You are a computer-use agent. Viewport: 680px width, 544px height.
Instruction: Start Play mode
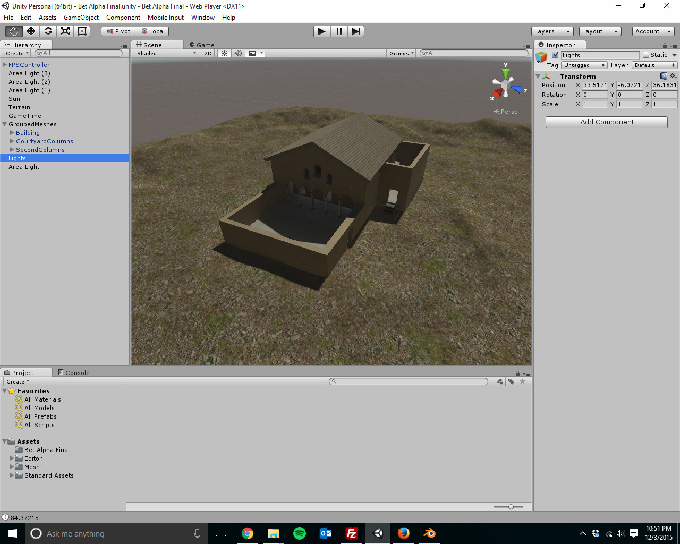pos(321,31)
